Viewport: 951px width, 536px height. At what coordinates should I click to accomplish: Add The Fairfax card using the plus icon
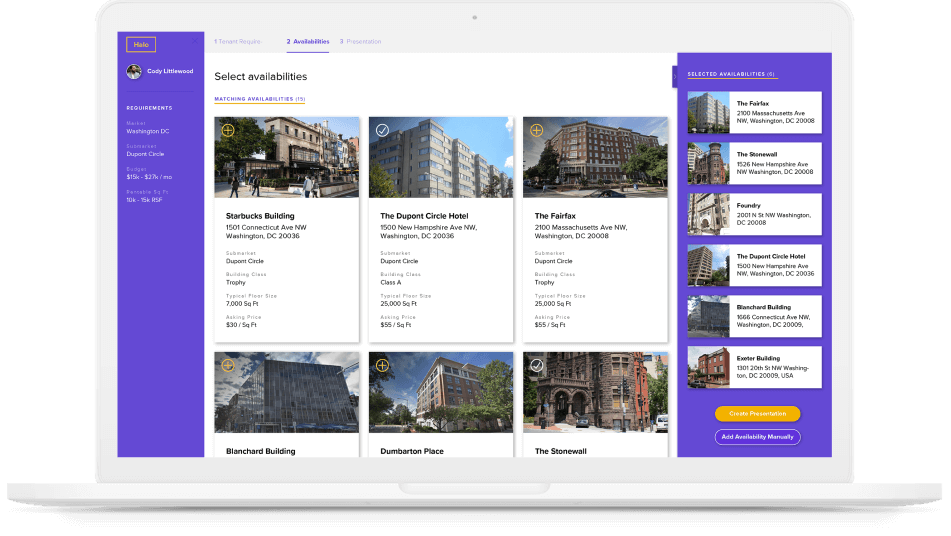537,130
